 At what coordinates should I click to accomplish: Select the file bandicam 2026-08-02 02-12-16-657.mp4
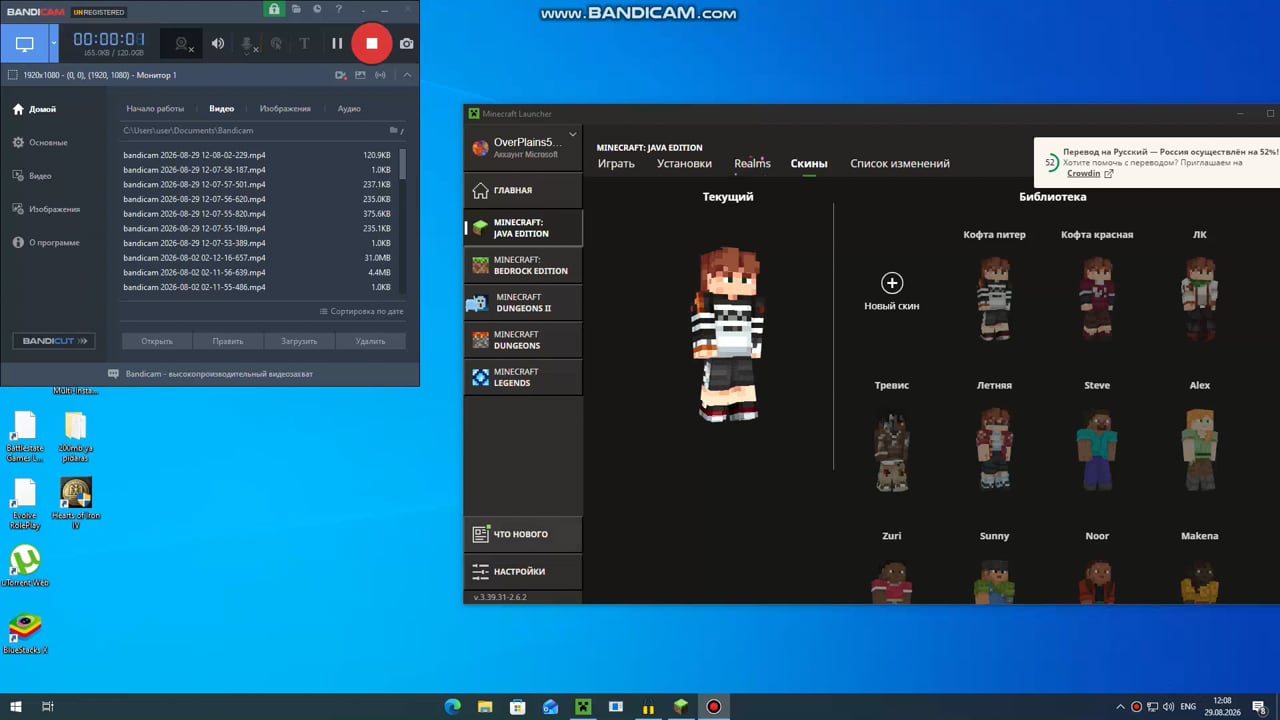pos(258,258)
